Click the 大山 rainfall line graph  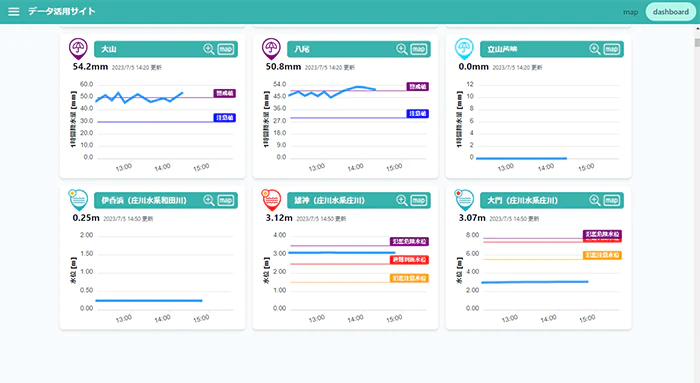click(x=139, y=97)
